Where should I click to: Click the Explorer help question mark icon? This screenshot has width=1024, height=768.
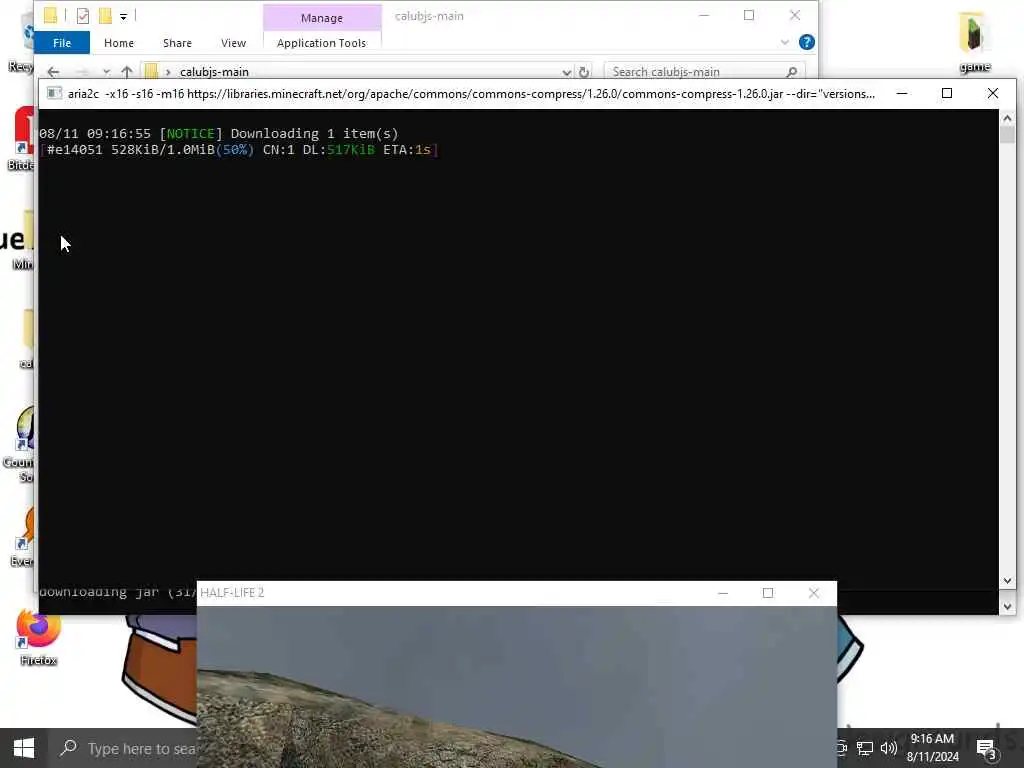[807, 42]
